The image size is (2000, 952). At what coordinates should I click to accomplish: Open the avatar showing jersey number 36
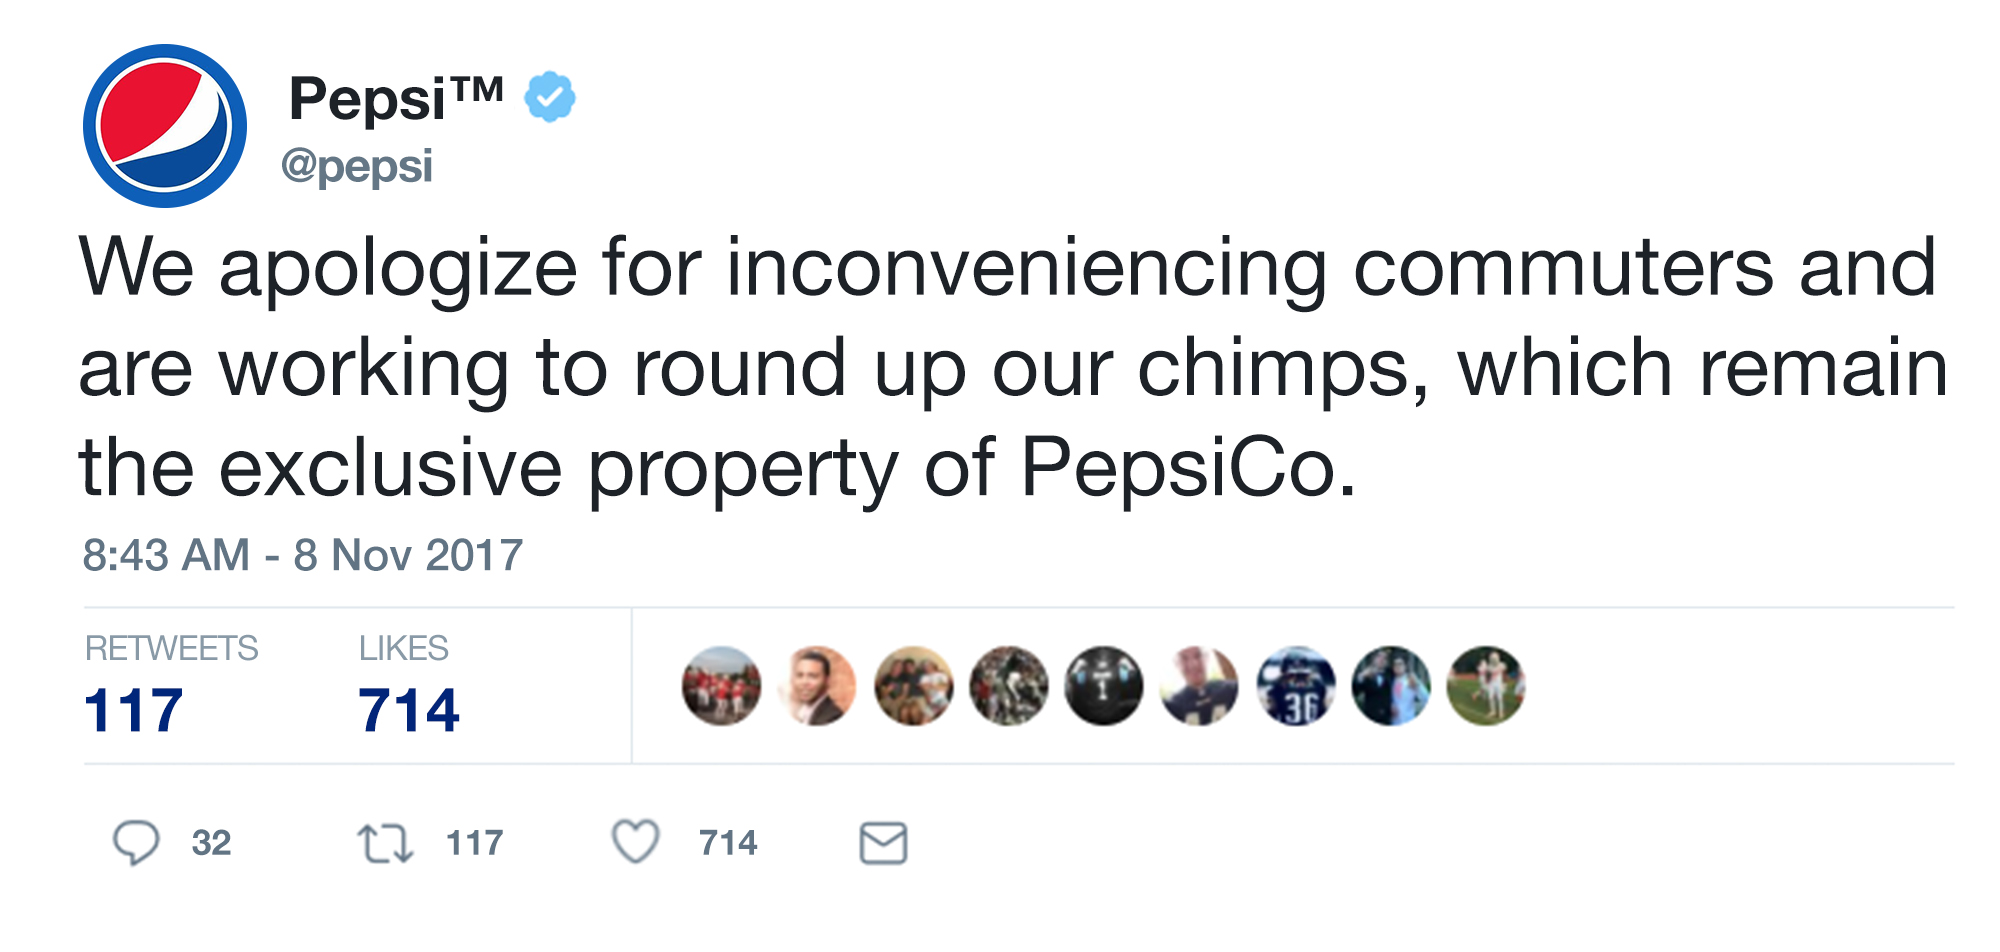pyautogui.click(x=1295, y=686)
